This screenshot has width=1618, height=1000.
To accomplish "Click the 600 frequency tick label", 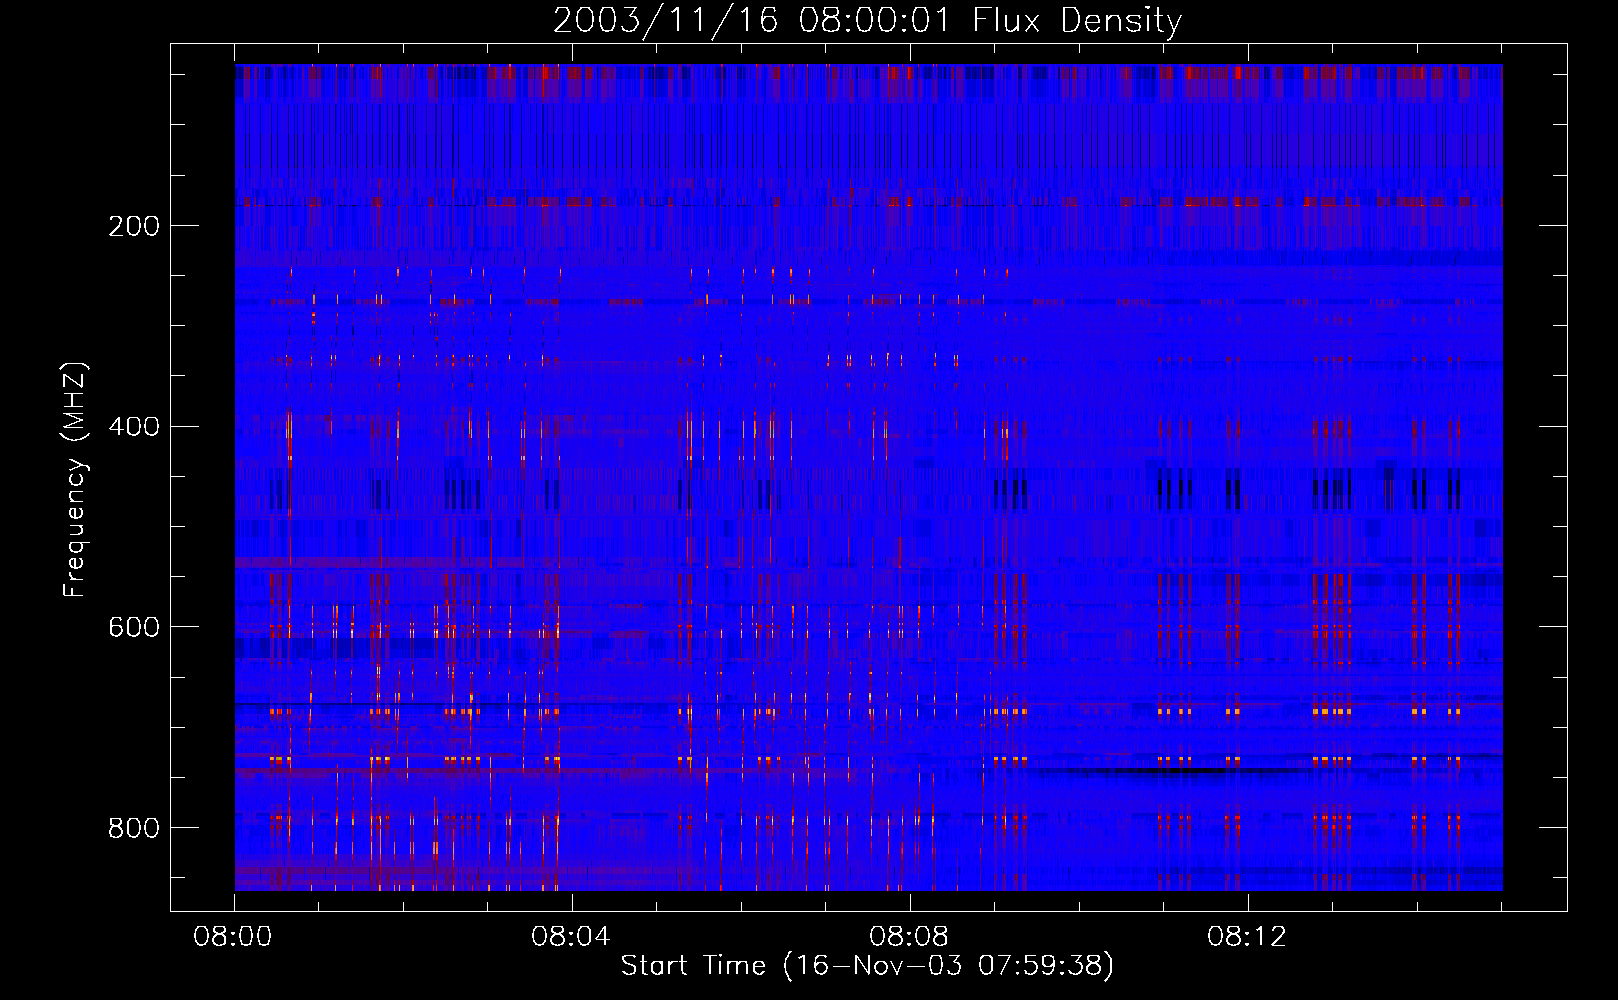I will pyautogui.click(x=134, y=627).
